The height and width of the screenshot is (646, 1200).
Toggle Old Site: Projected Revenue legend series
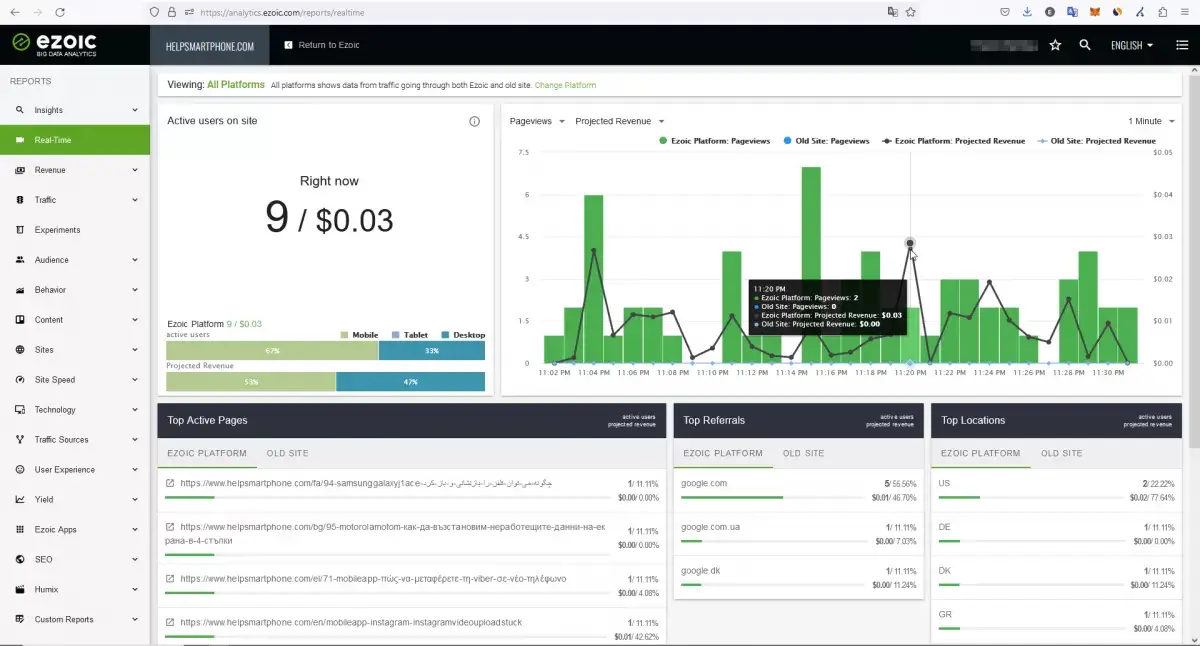pyautogui.click(x=1096, y=141)
